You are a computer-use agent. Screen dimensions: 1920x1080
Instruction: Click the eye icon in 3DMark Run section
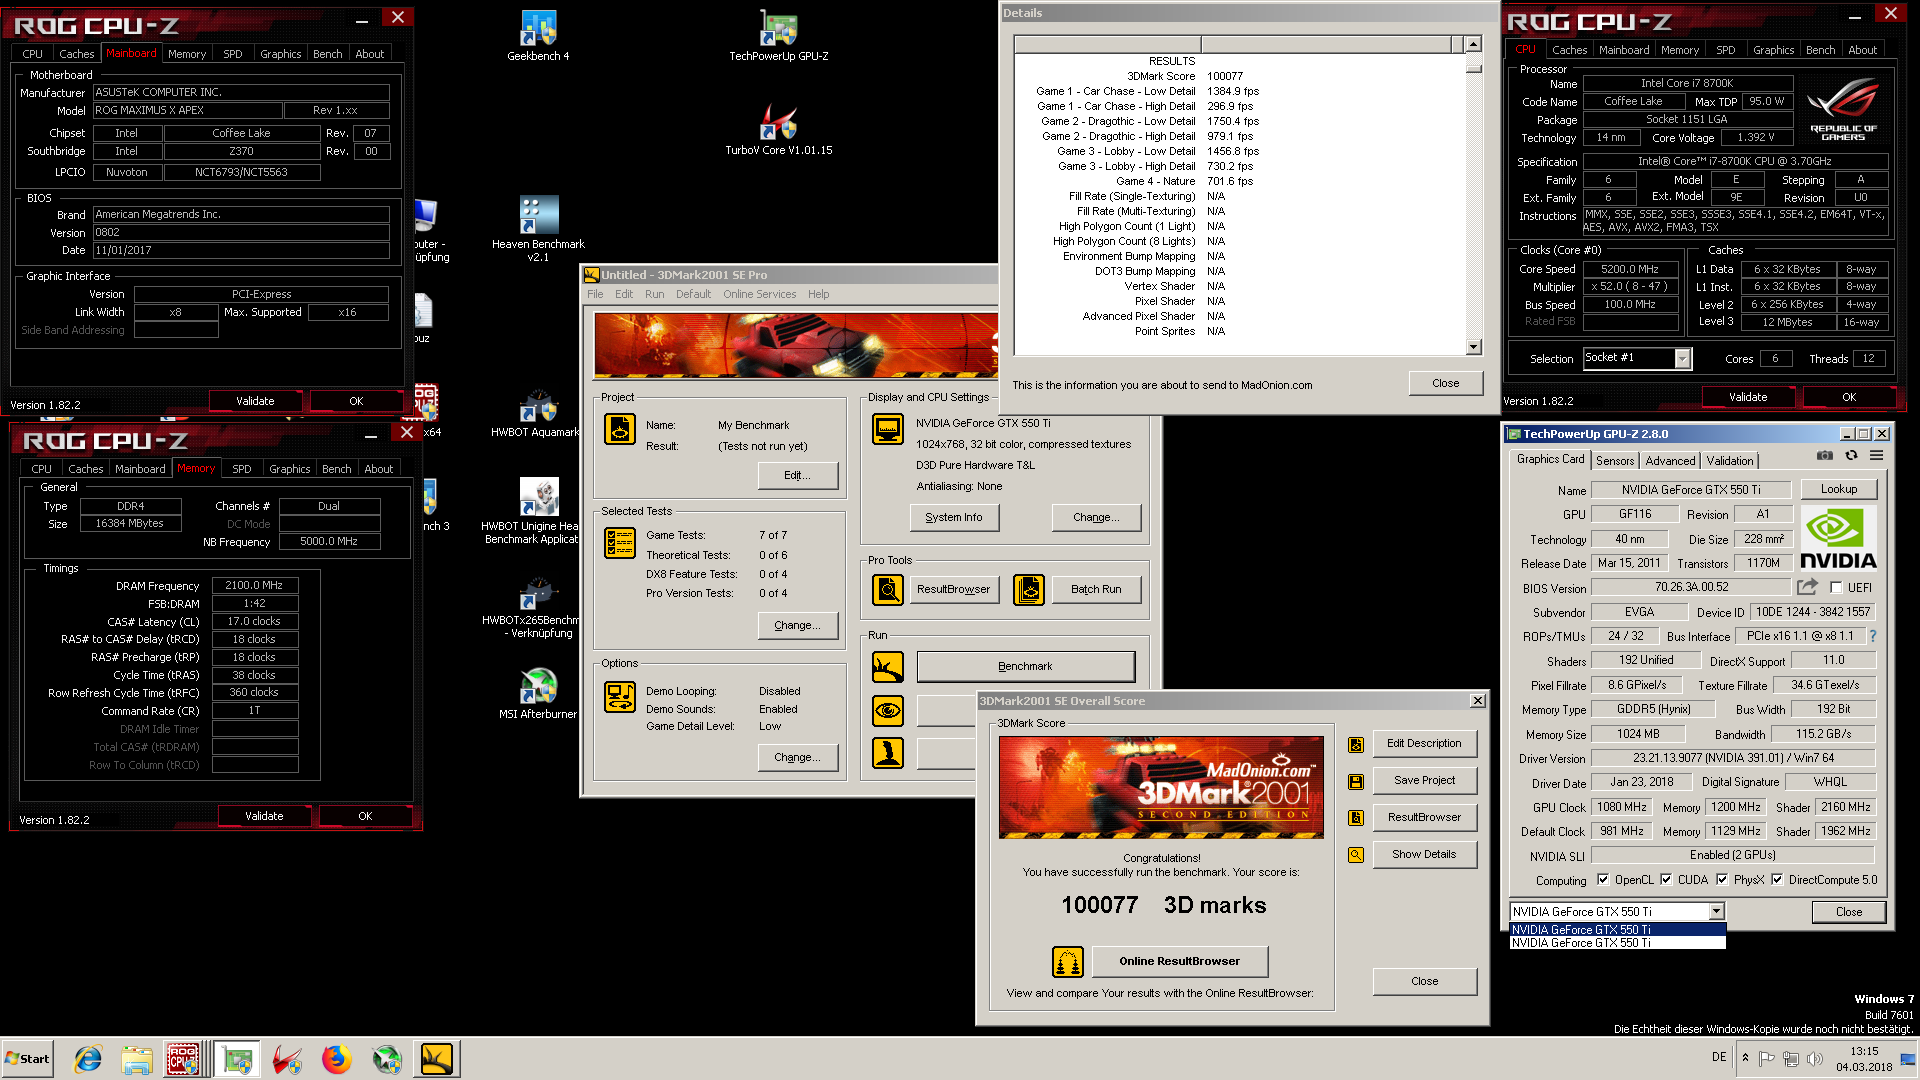[x=887, y=711]
